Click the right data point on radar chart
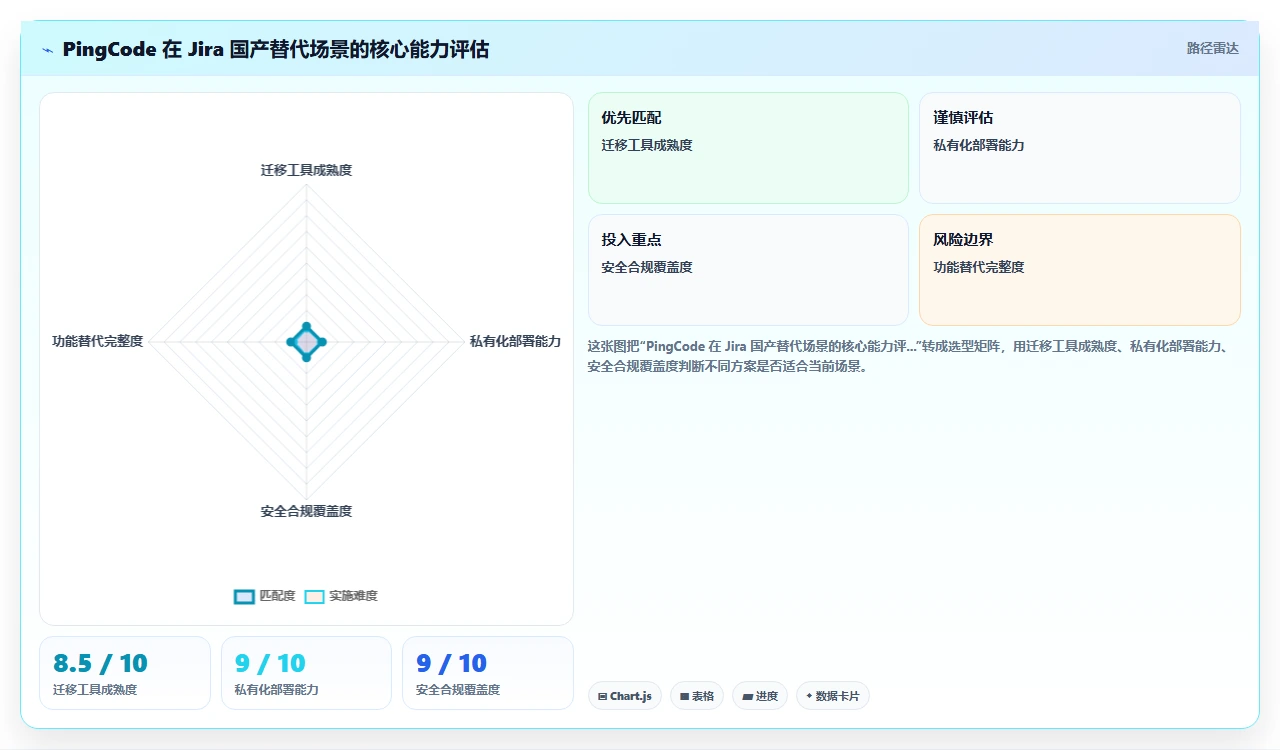The width and height of the screenshot is (1280, 750). pos(322,342)
